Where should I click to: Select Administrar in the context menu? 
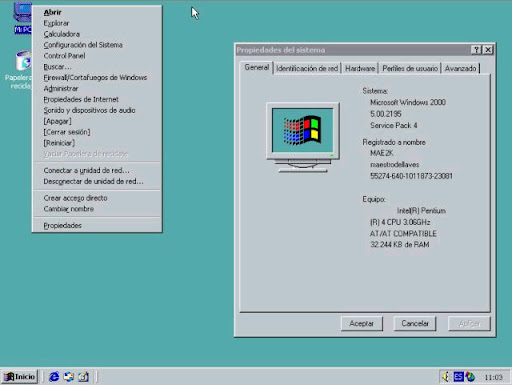pyautogui.click(x=97, y=88)
